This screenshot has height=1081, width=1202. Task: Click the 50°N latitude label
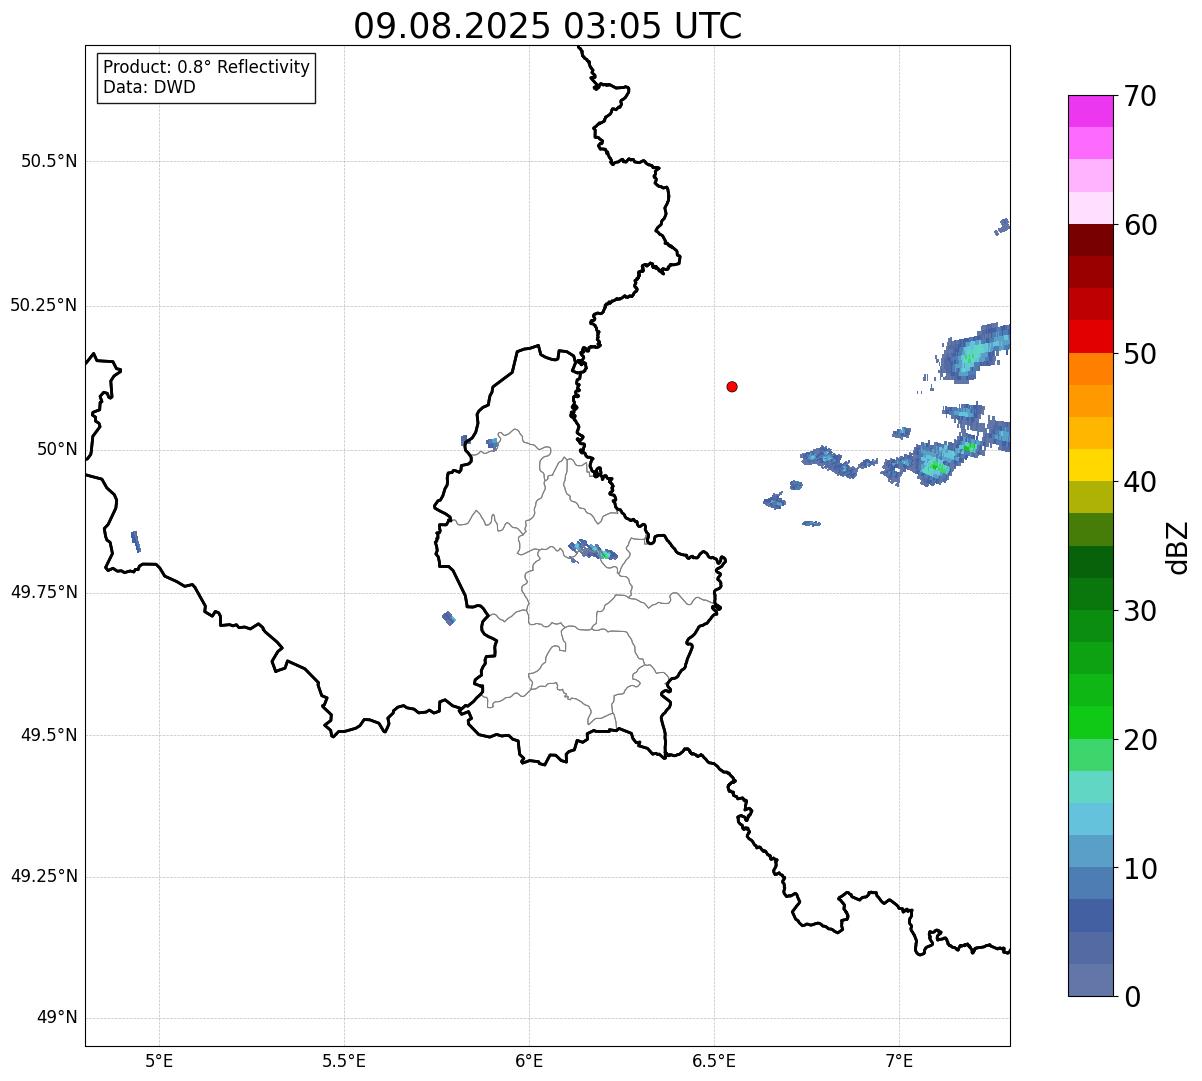[x=57, y=449]
